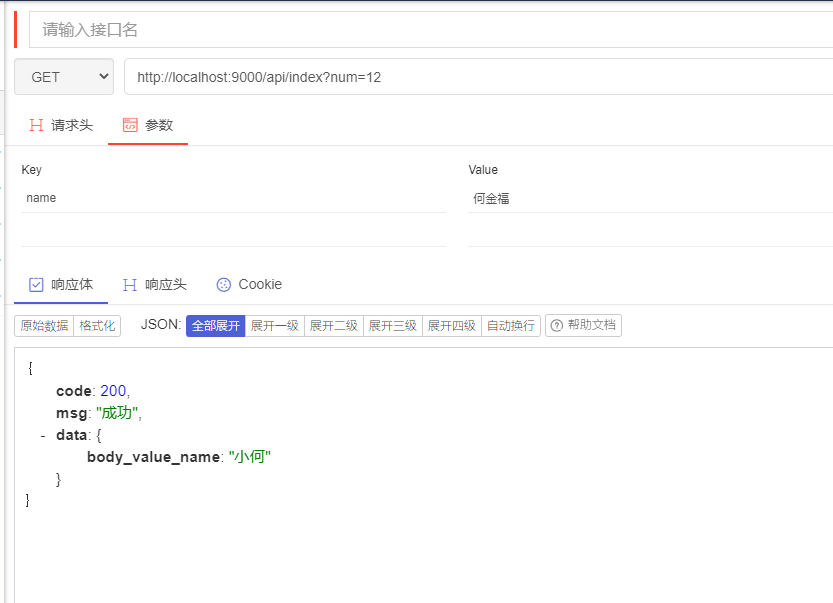
Task: Click the JSON: label in toolbar
Action: [x=161, y=325]
